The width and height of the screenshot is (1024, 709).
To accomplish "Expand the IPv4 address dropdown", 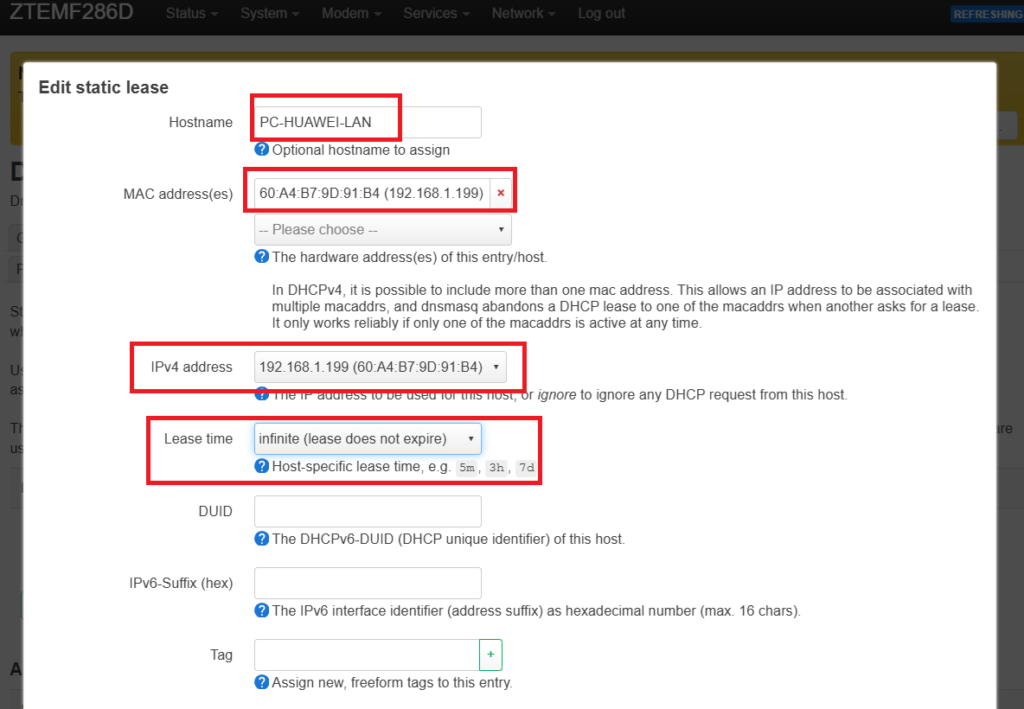I will pos(379,367).
